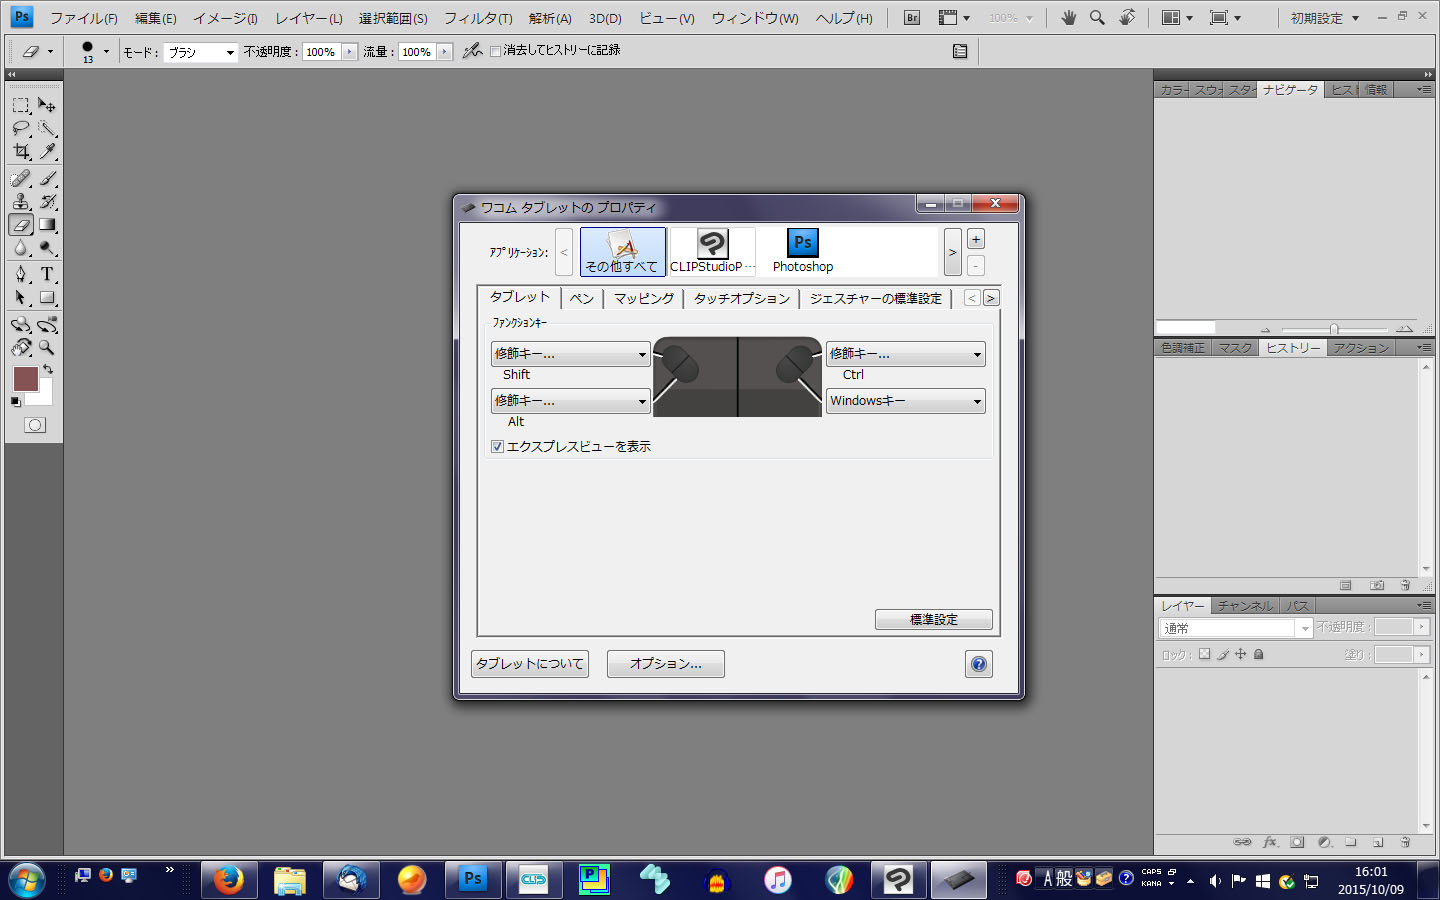Image resolution: width=1440 pixels, height=900 pixels.
Task: Click the CLIPStudioPaint application icon
Action: tap(712, 251)
